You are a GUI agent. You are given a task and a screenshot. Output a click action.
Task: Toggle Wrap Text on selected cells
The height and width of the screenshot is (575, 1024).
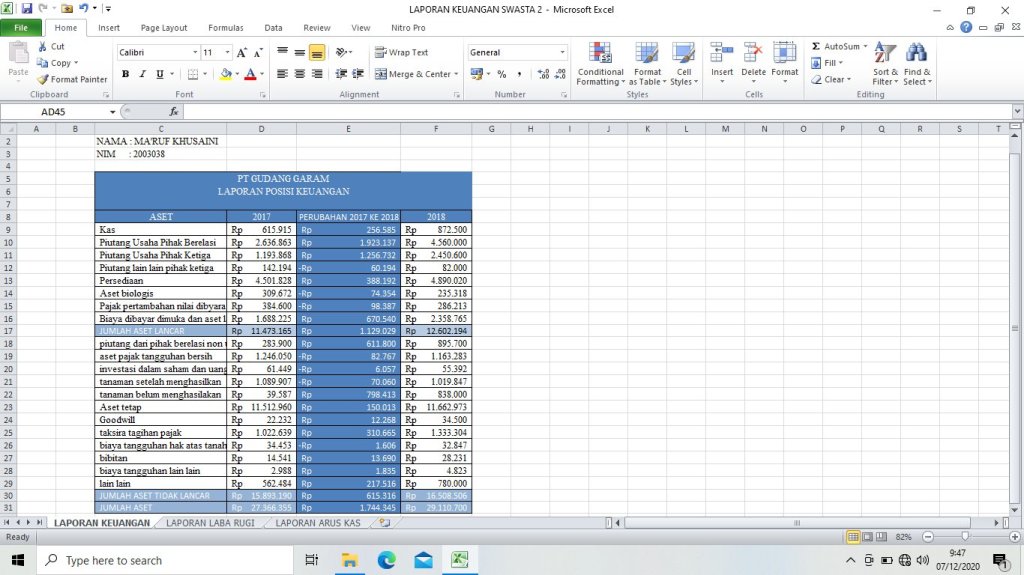(401, 52)
